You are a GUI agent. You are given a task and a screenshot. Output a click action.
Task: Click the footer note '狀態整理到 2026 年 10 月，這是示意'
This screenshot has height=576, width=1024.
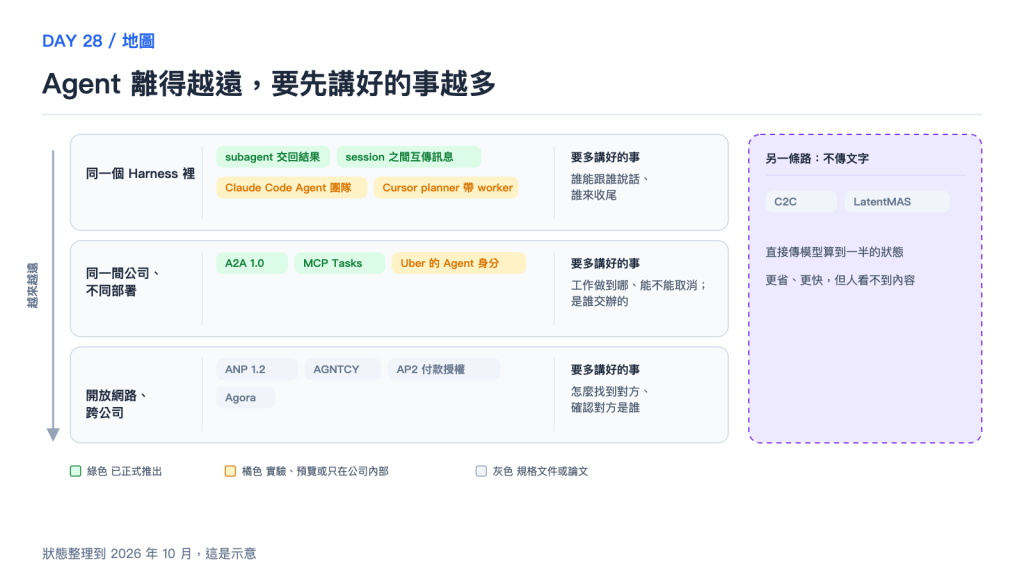coord(150,554)
